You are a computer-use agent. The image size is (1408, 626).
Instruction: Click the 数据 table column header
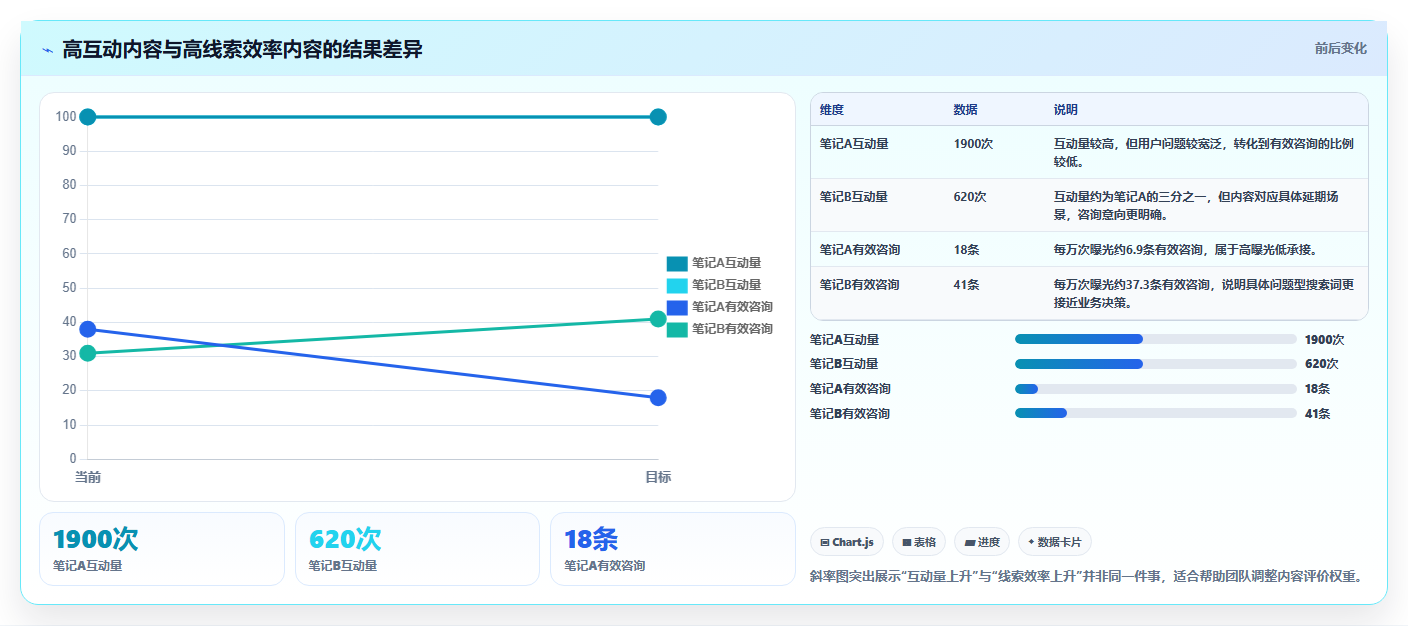tap(966, 110)
